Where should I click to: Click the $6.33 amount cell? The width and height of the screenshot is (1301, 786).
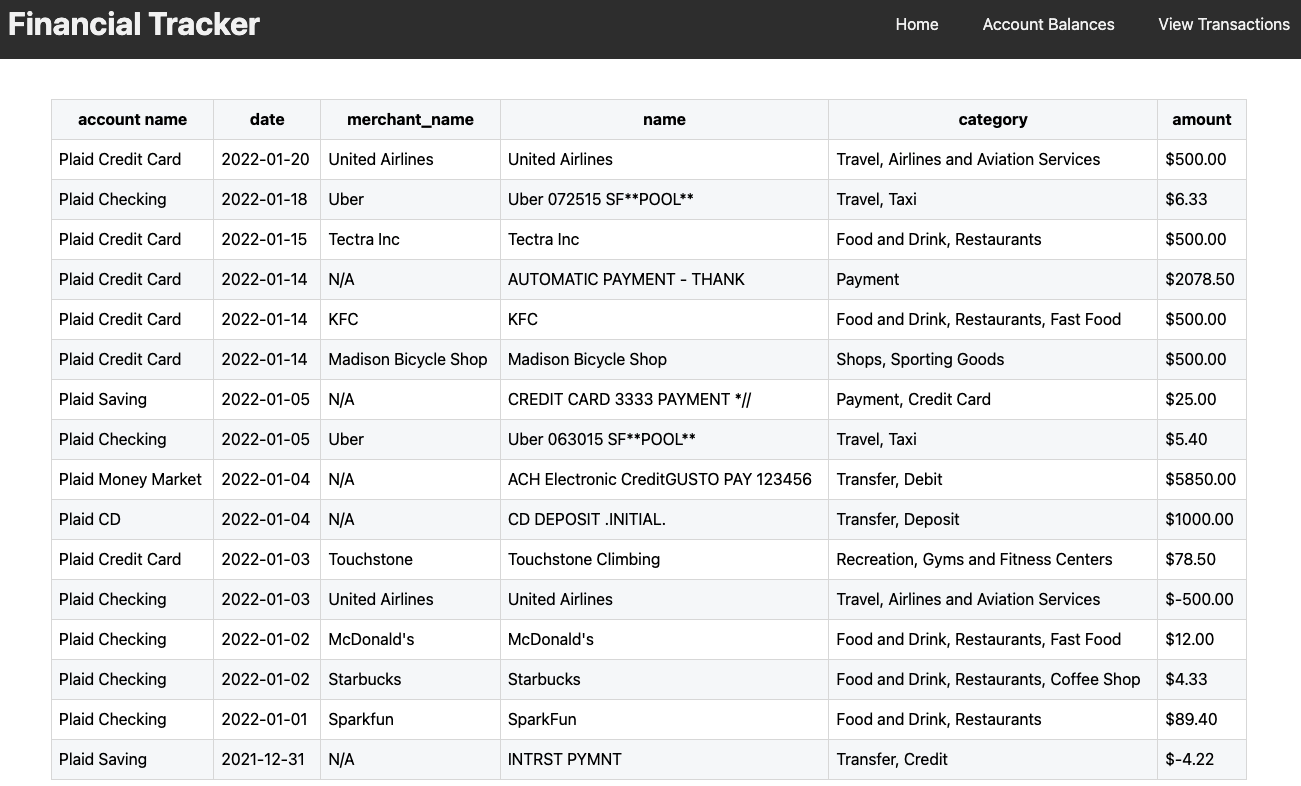click(x=1202, y=199)
